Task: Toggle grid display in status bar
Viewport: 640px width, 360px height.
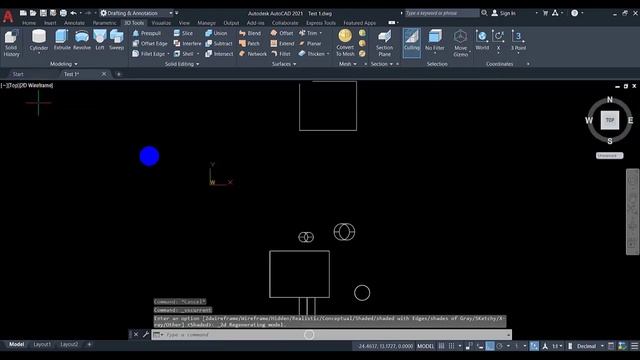Action: pyautogui.click(x=441, y=346)
